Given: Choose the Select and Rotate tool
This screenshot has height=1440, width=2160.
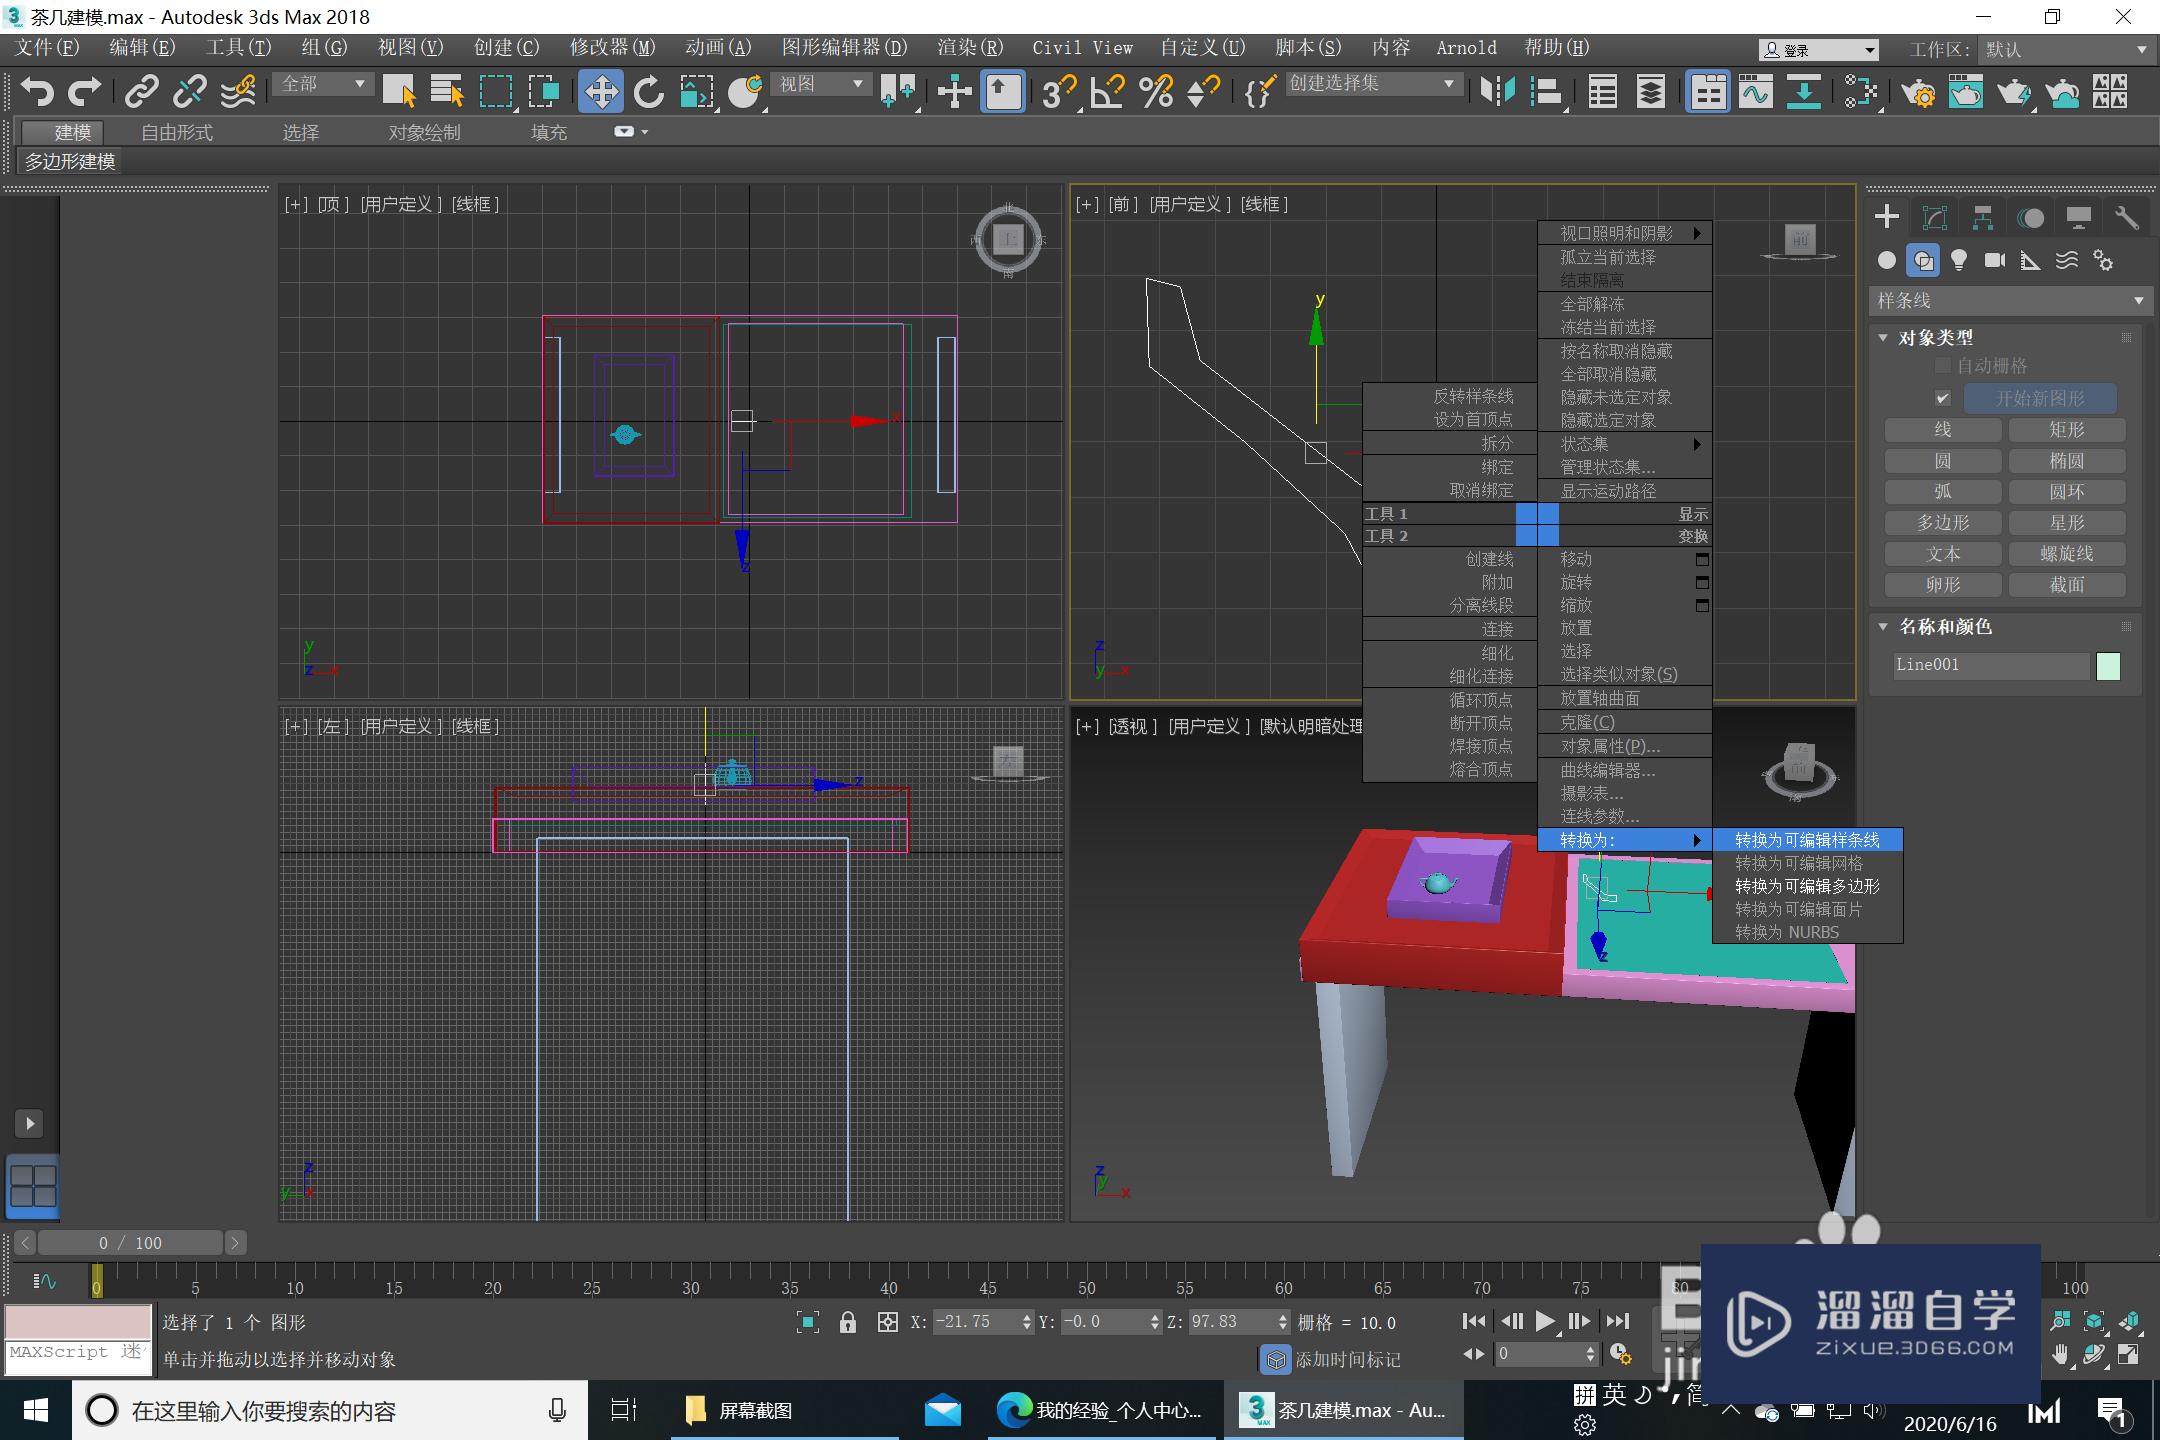Looking at the screenshot, I should (x=649, y=92).
